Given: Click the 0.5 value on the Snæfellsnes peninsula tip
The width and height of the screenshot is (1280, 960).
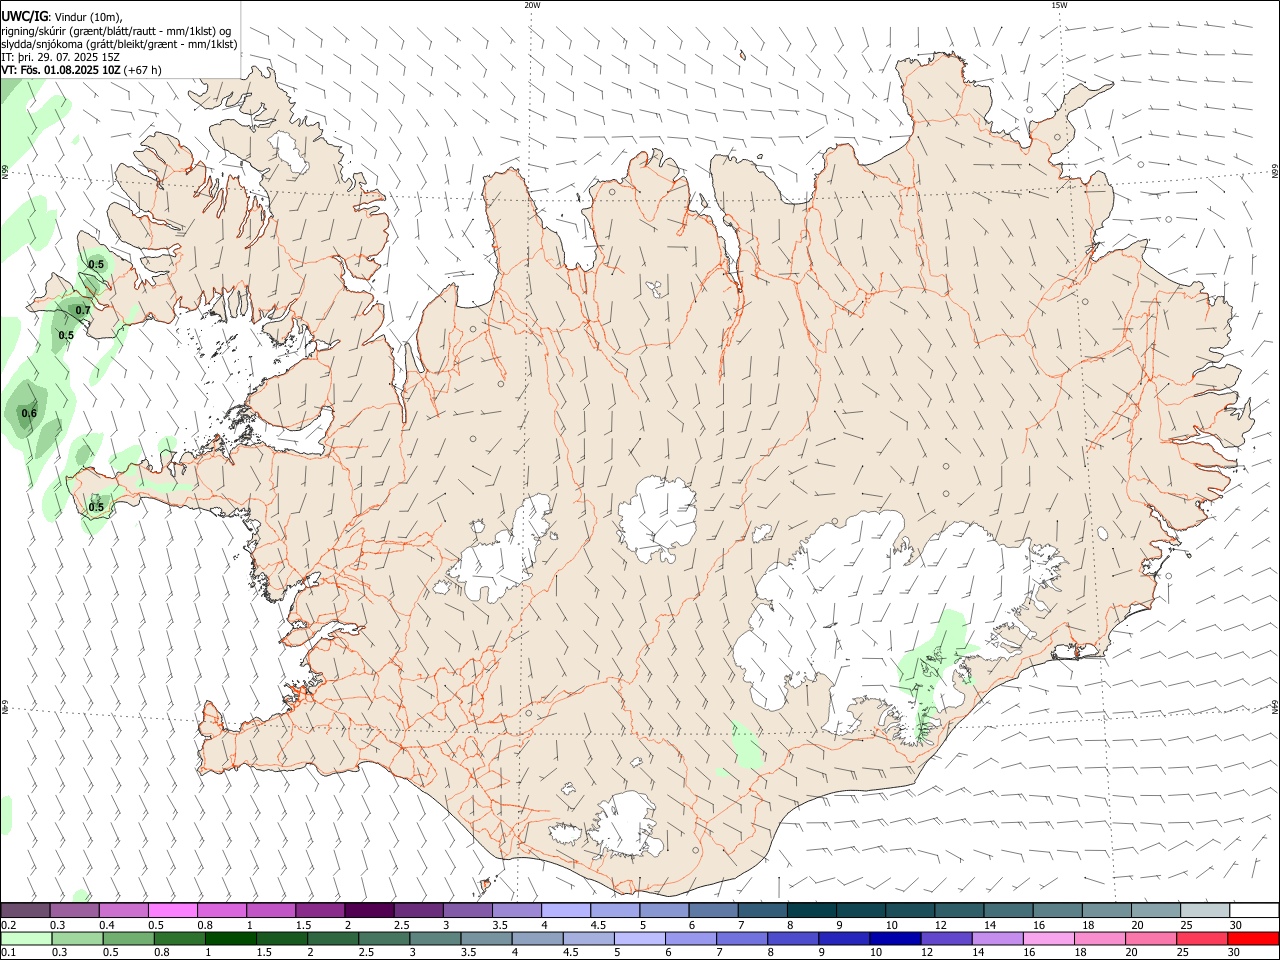Looking at the screenshot, I should pyautogui.click(x=96, y=507).
